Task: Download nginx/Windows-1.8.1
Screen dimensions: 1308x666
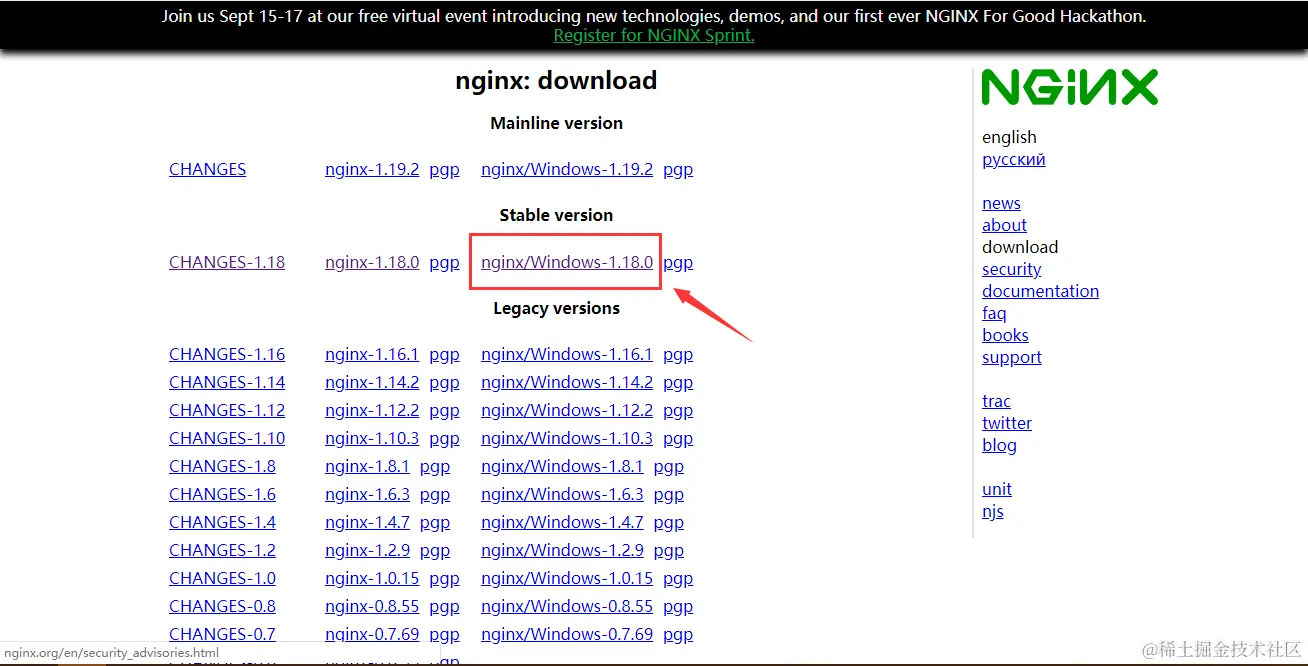Action: (562, 466)
